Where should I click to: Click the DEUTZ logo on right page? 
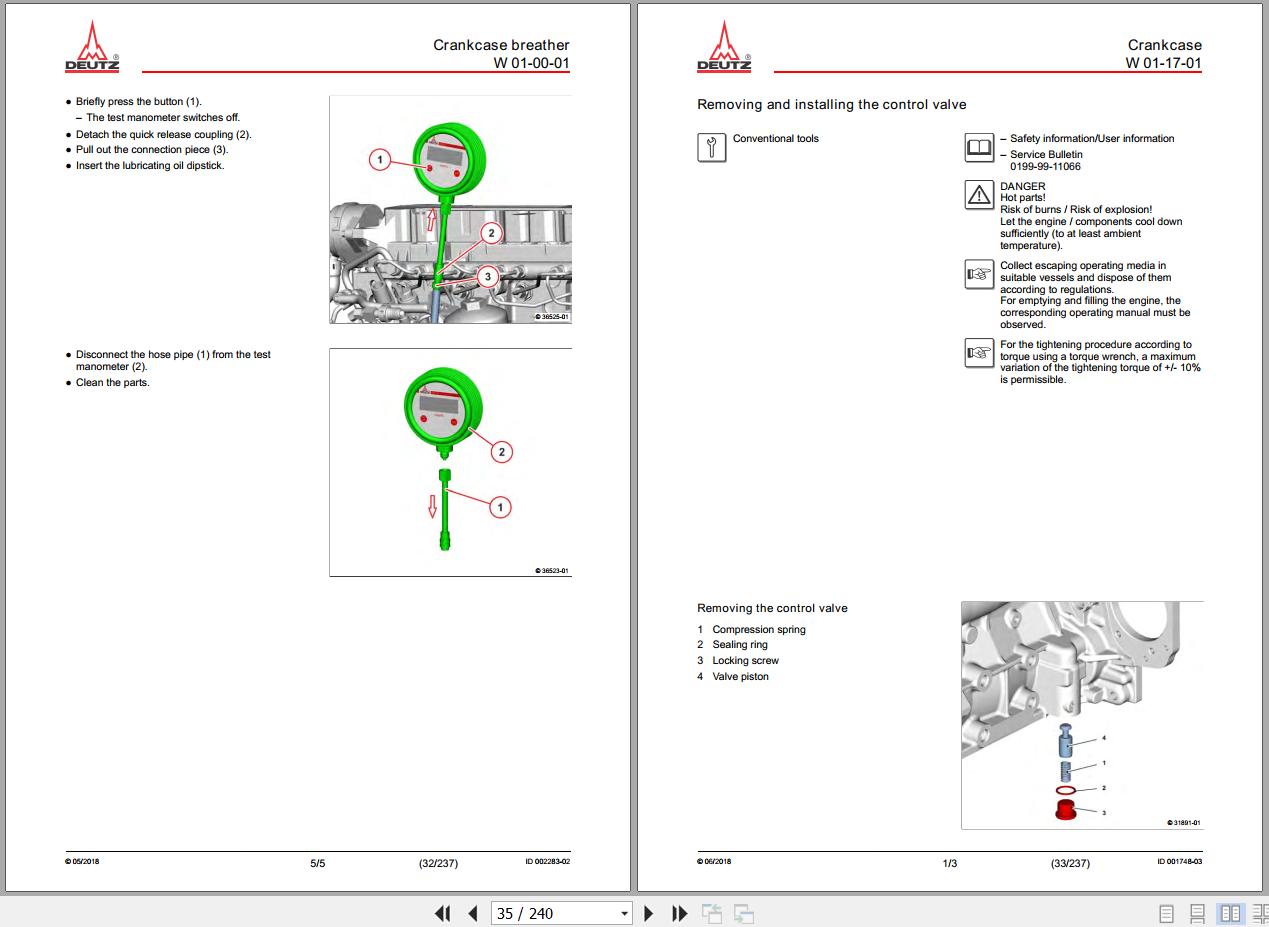click(724, 47)
